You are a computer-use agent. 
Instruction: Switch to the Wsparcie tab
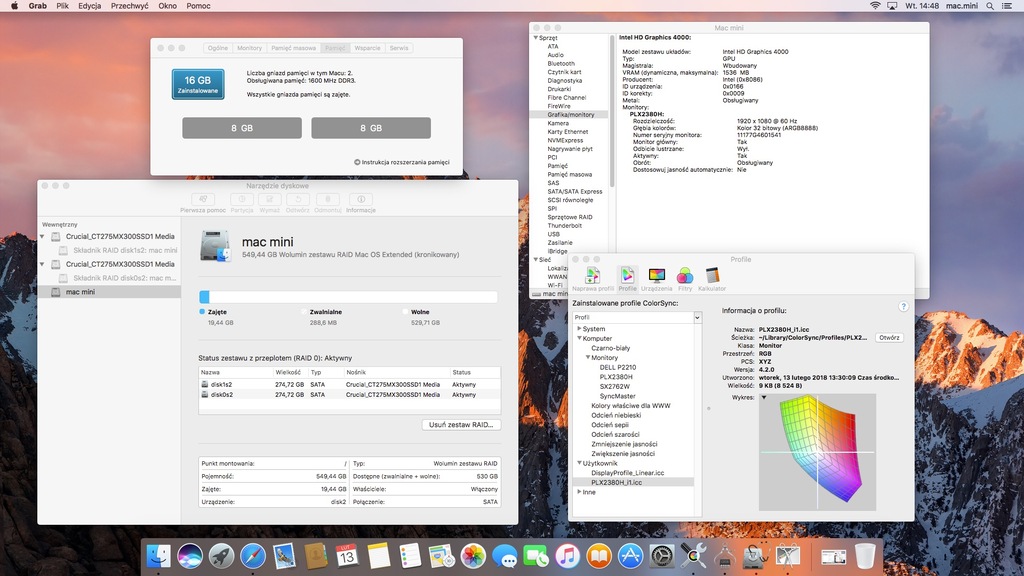pyautogui.click(x=367, y=48)
